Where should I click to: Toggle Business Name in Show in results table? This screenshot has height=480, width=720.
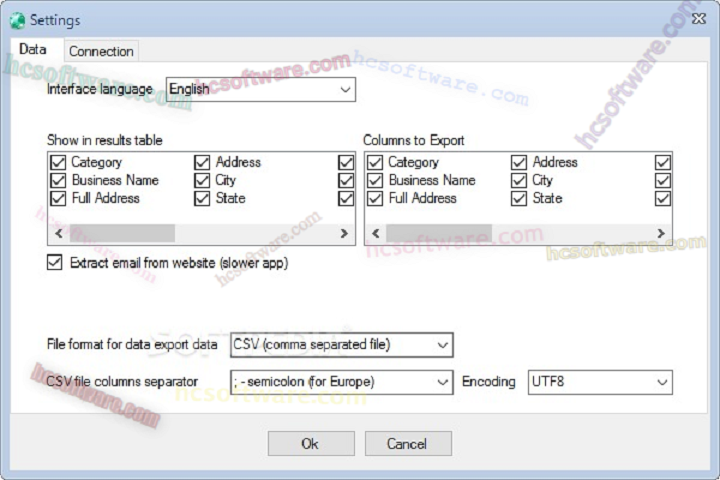click(58, 180)
